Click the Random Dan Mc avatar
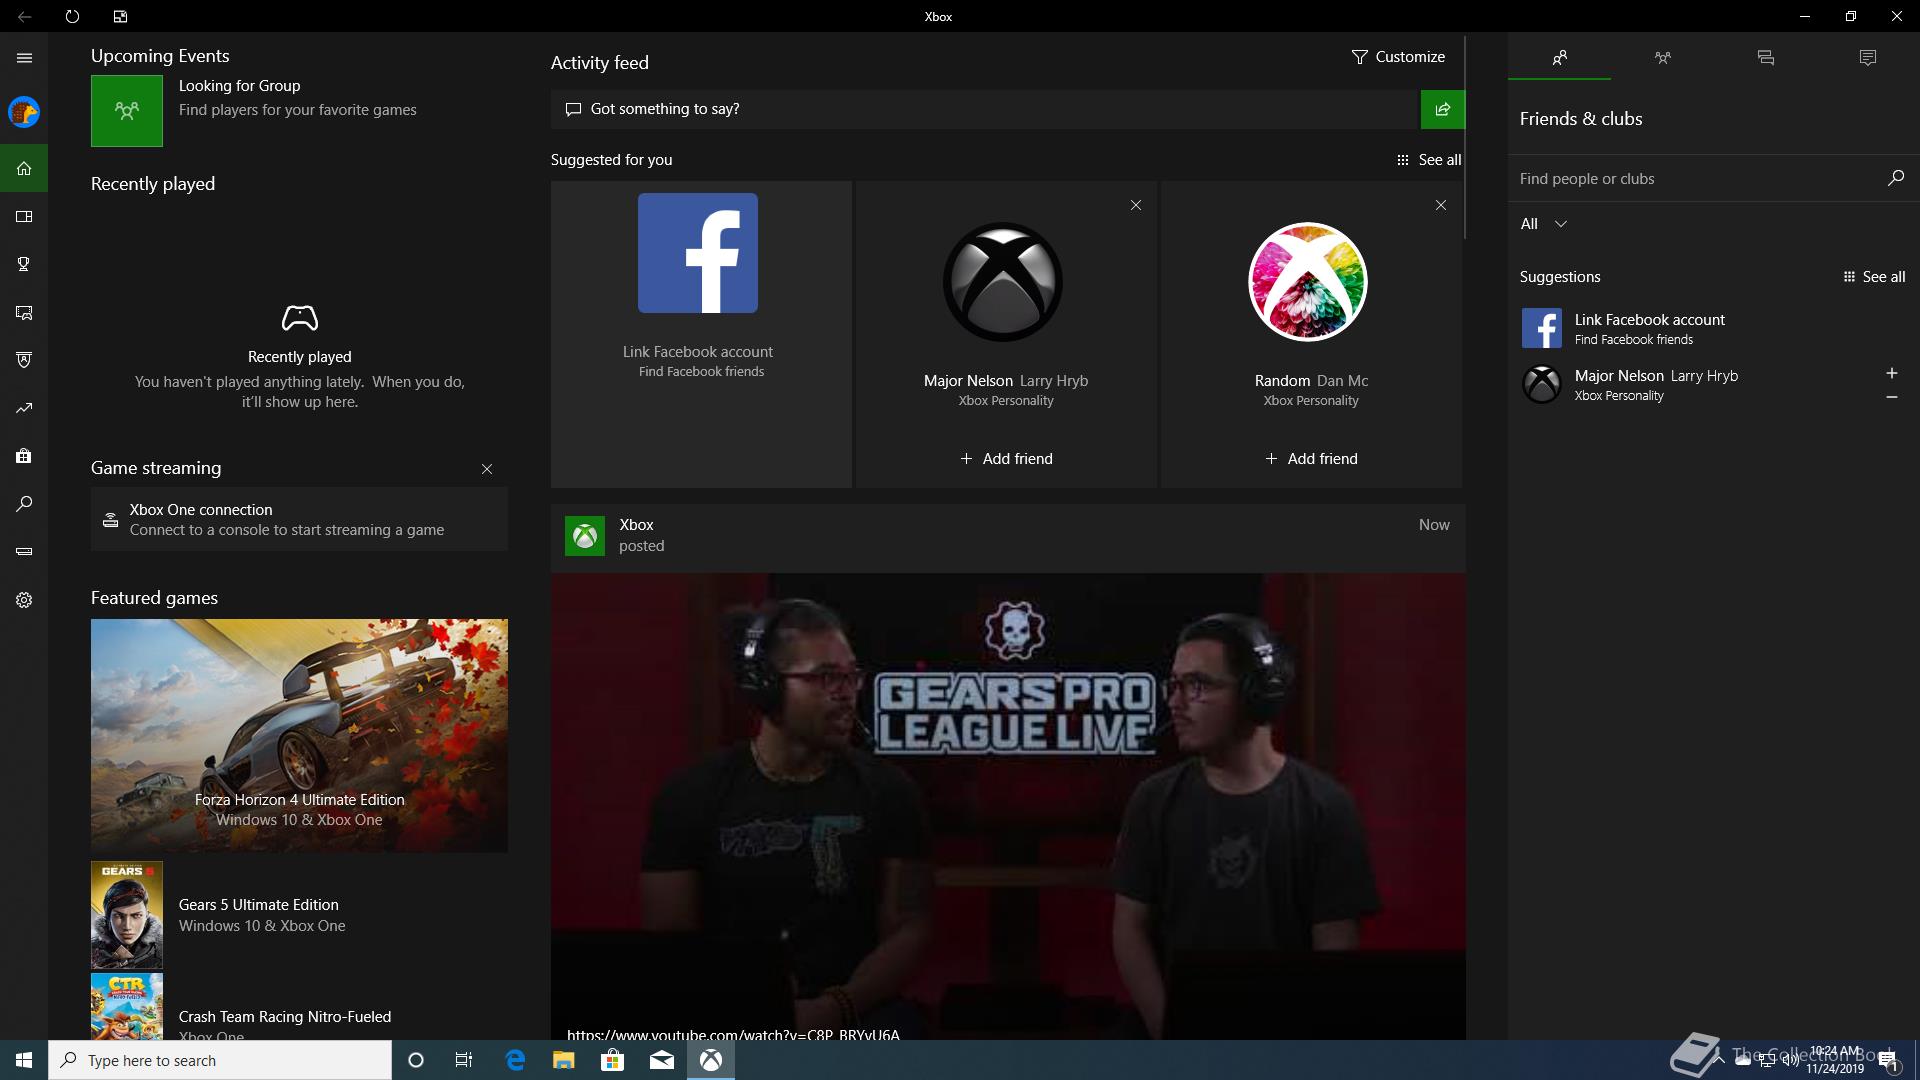Viewport: 1920px width, 1080px height. [1308, 282]
